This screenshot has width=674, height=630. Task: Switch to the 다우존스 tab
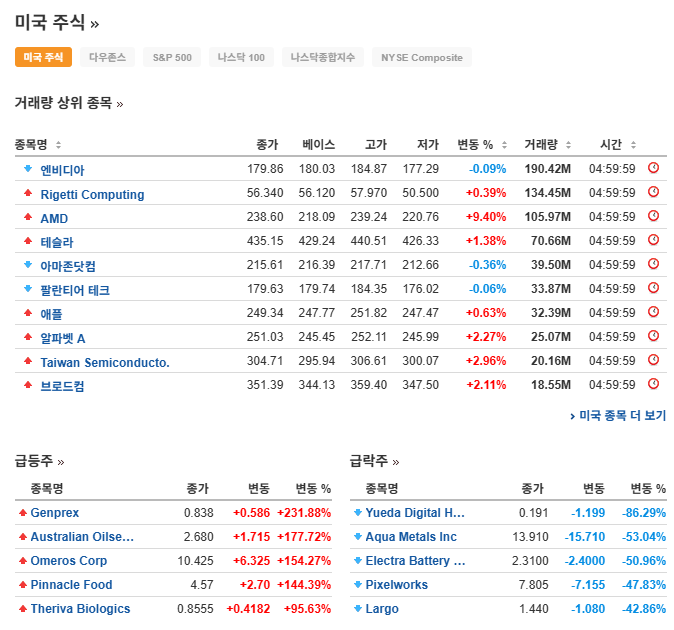107,57
